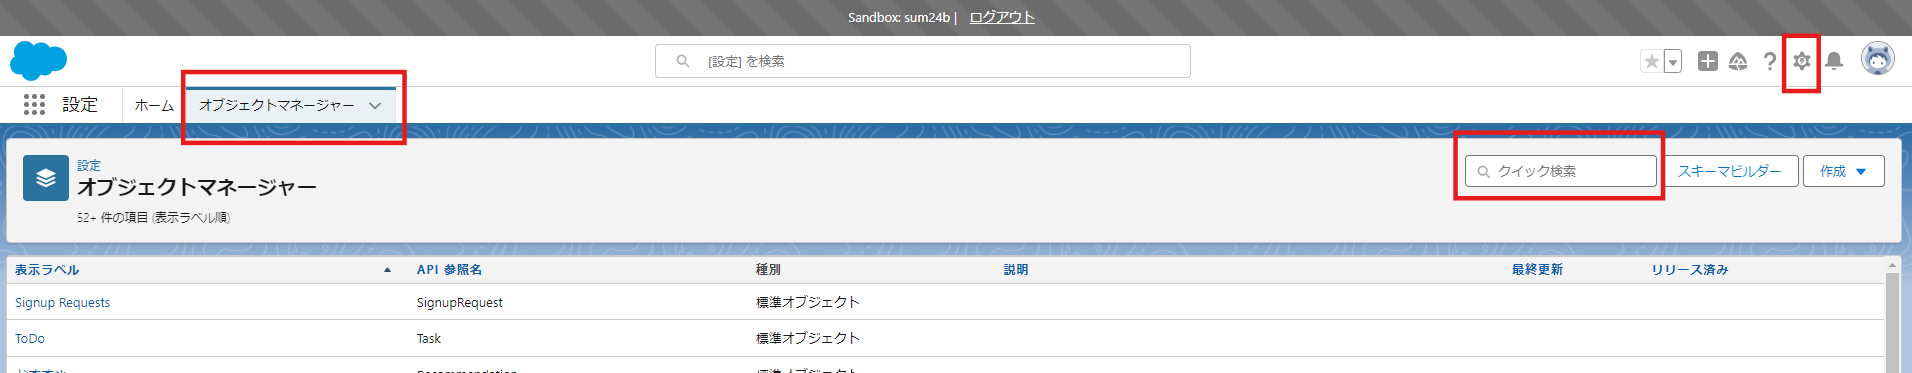Click the table vertical scrollbar
The width and height of the screenshot is (1912, 373).
(1892, 315)
